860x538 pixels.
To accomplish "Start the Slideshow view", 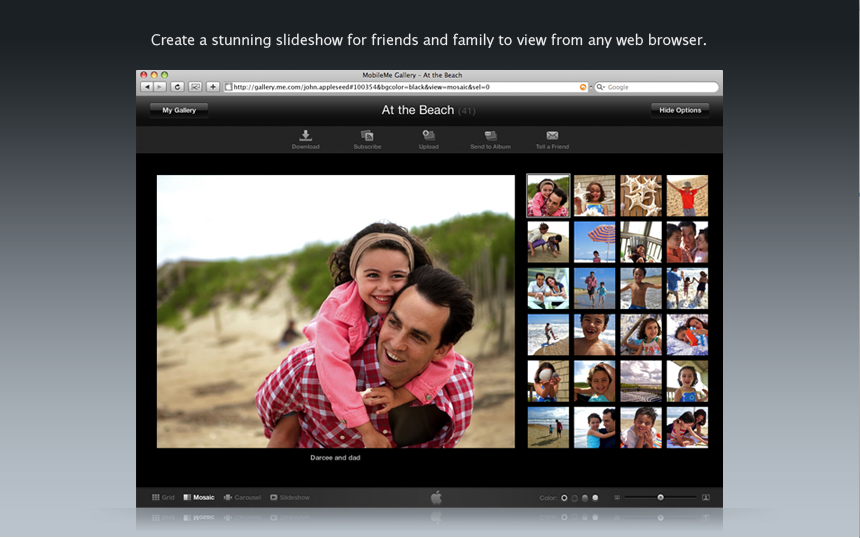I will (x=290, y=497).
